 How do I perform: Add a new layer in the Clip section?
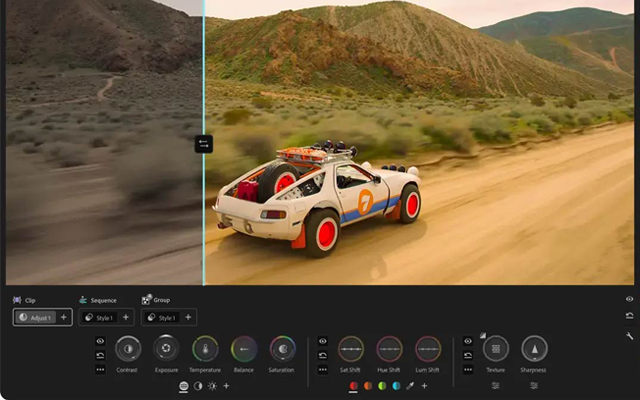[x=64, y=317]
